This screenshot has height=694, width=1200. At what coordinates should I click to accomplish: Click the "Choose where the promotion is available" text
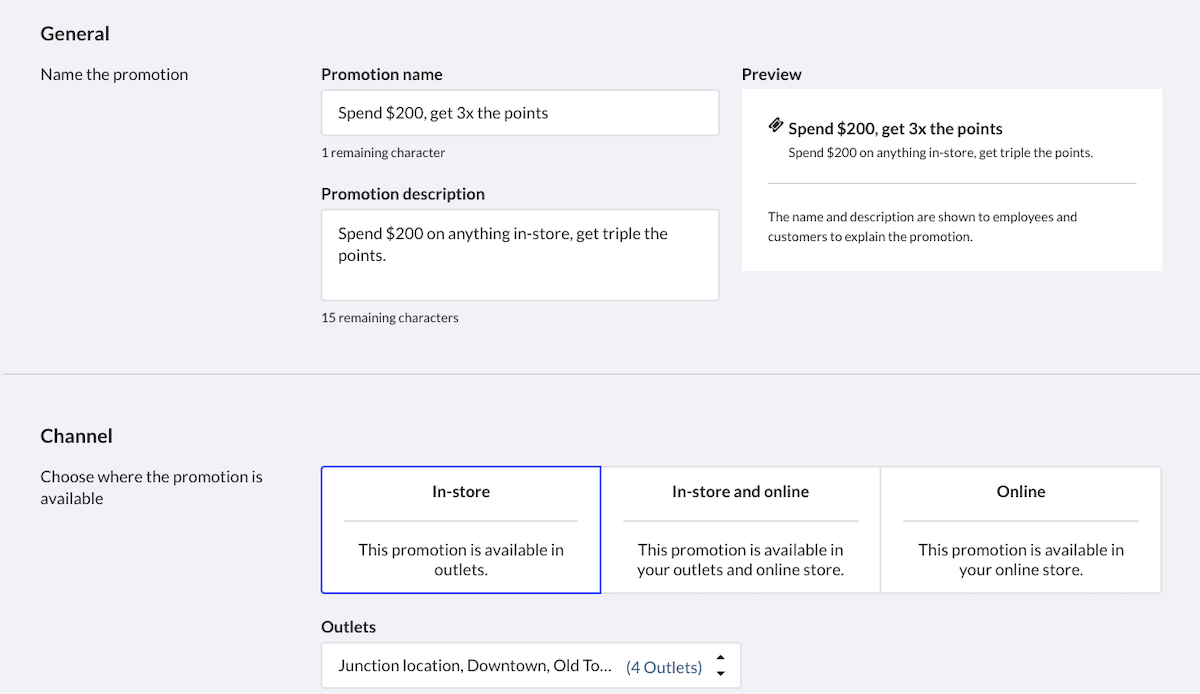[151, 487]
